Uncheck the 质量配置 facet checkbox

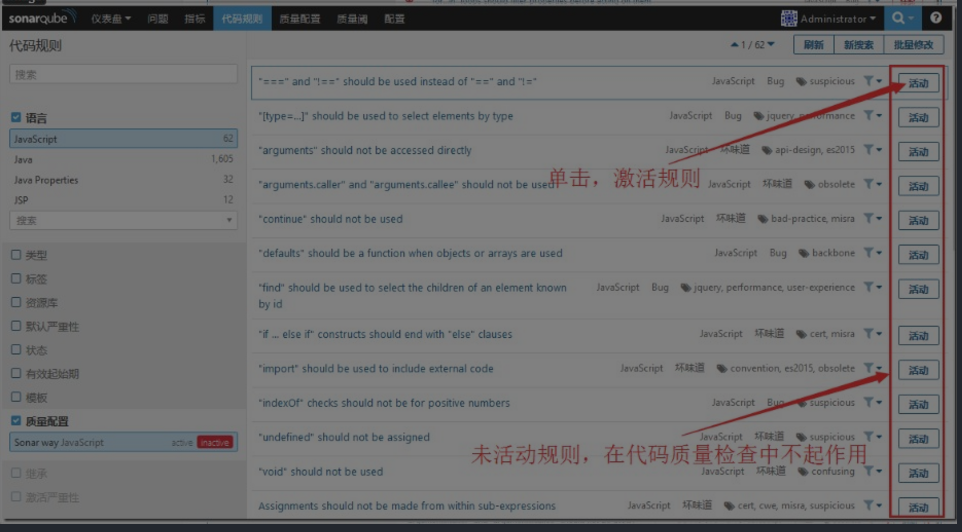coord(16,420)
